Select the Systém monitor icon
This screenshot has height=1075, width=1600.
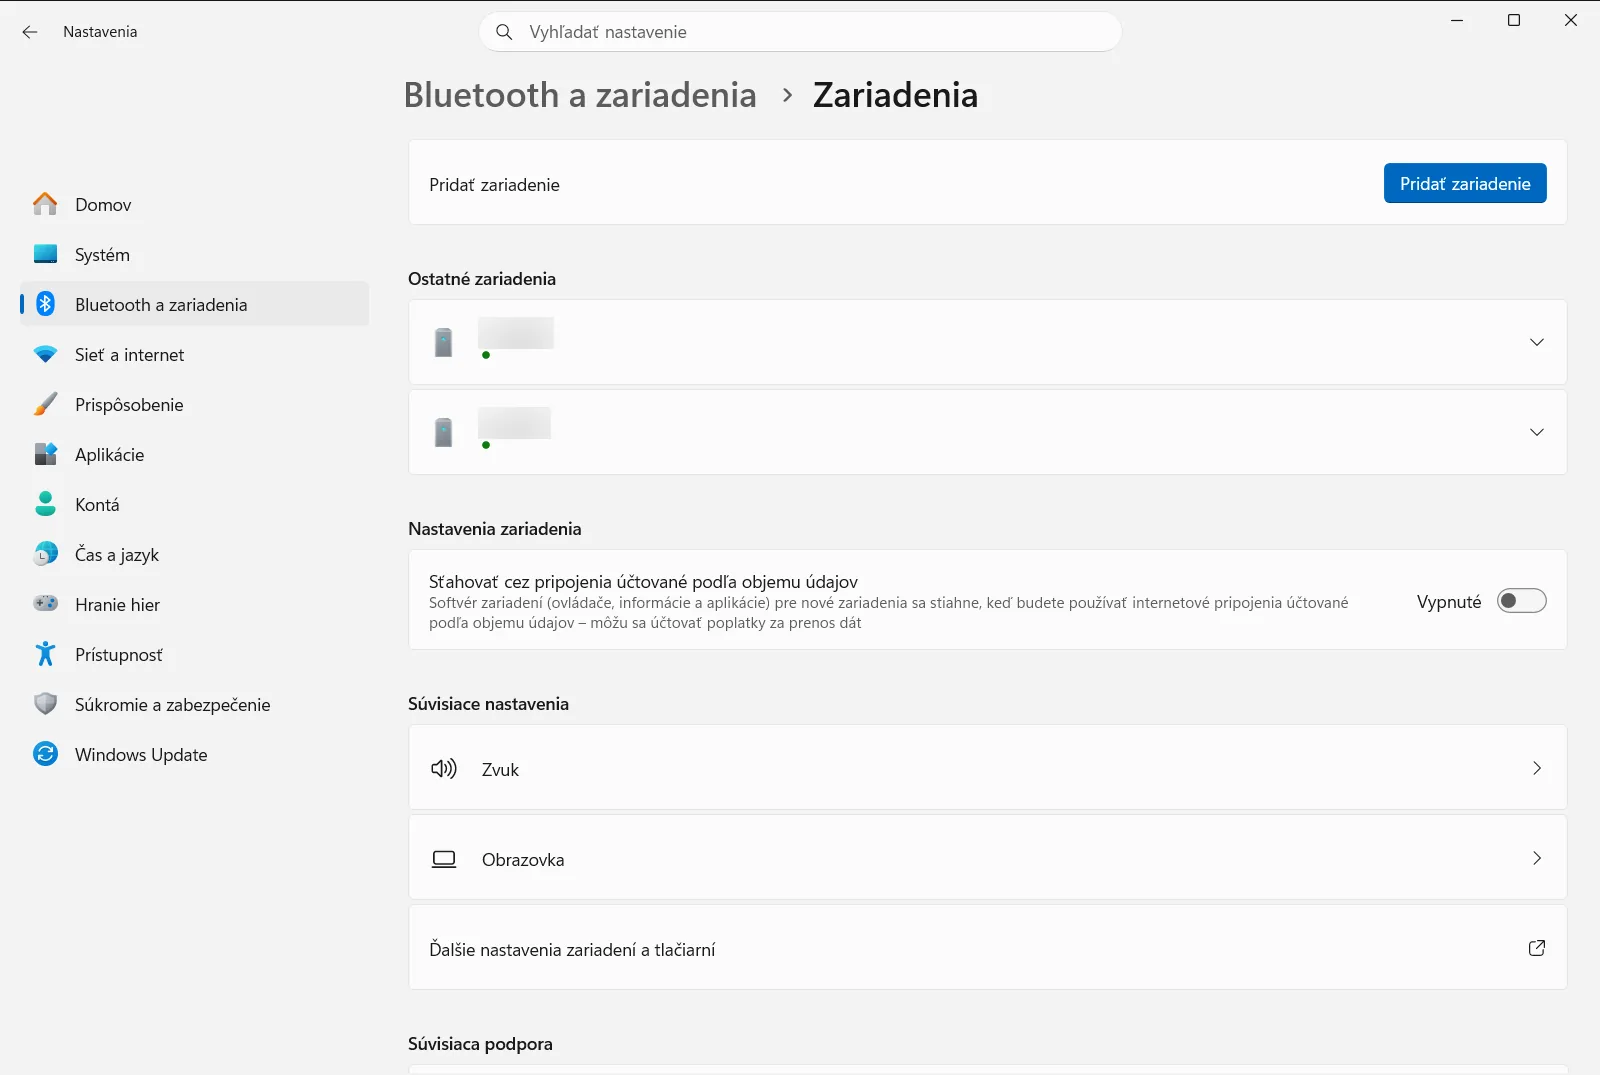click(45, 254)
